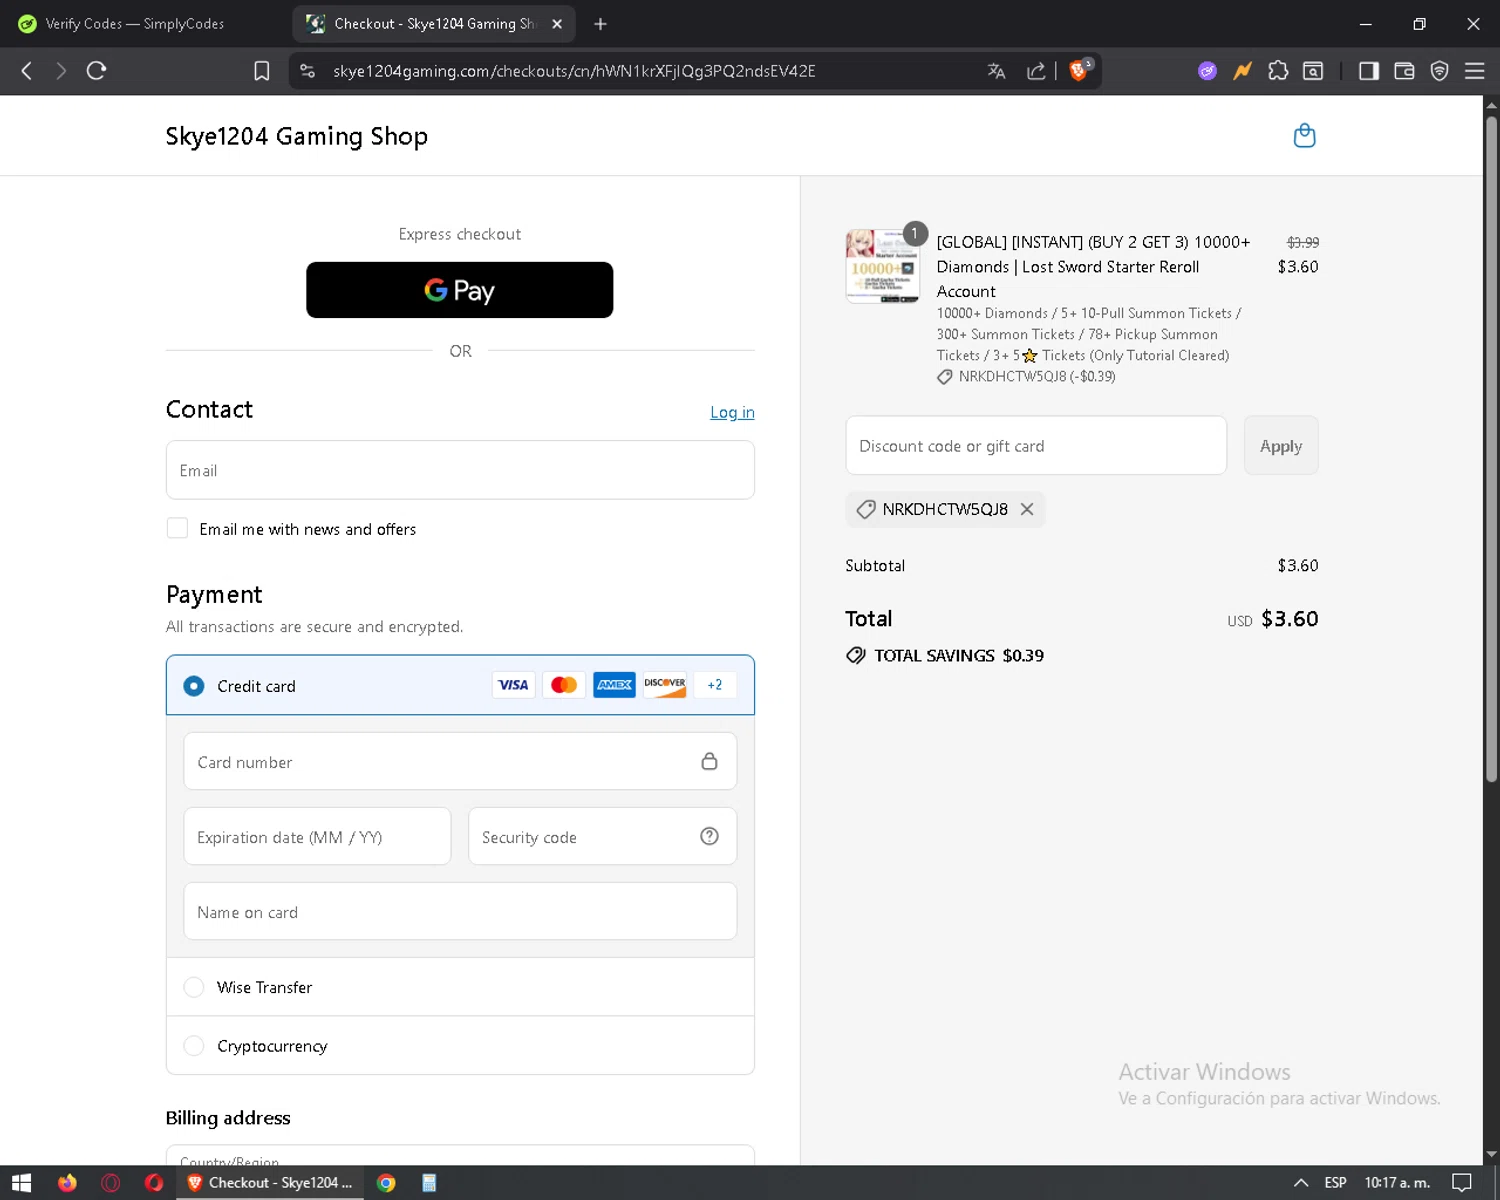Click the share page icon
Image resolution: width=1500 pixels, height=1200 pixels.
1036,71
